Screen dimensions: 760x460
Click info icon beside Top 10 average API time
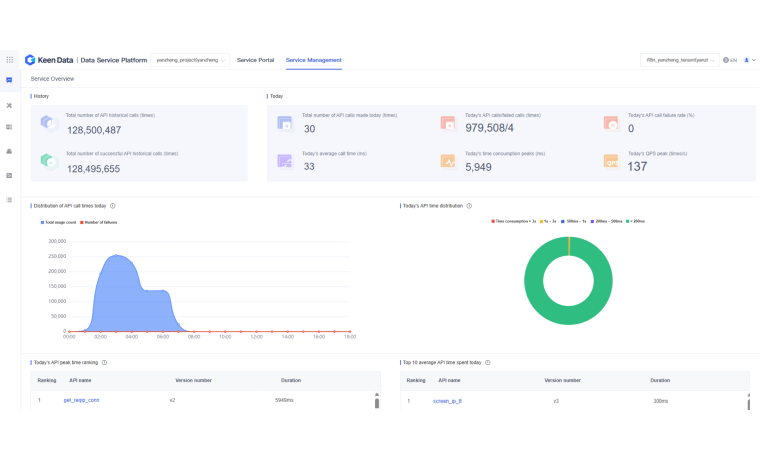coord(487,363)
